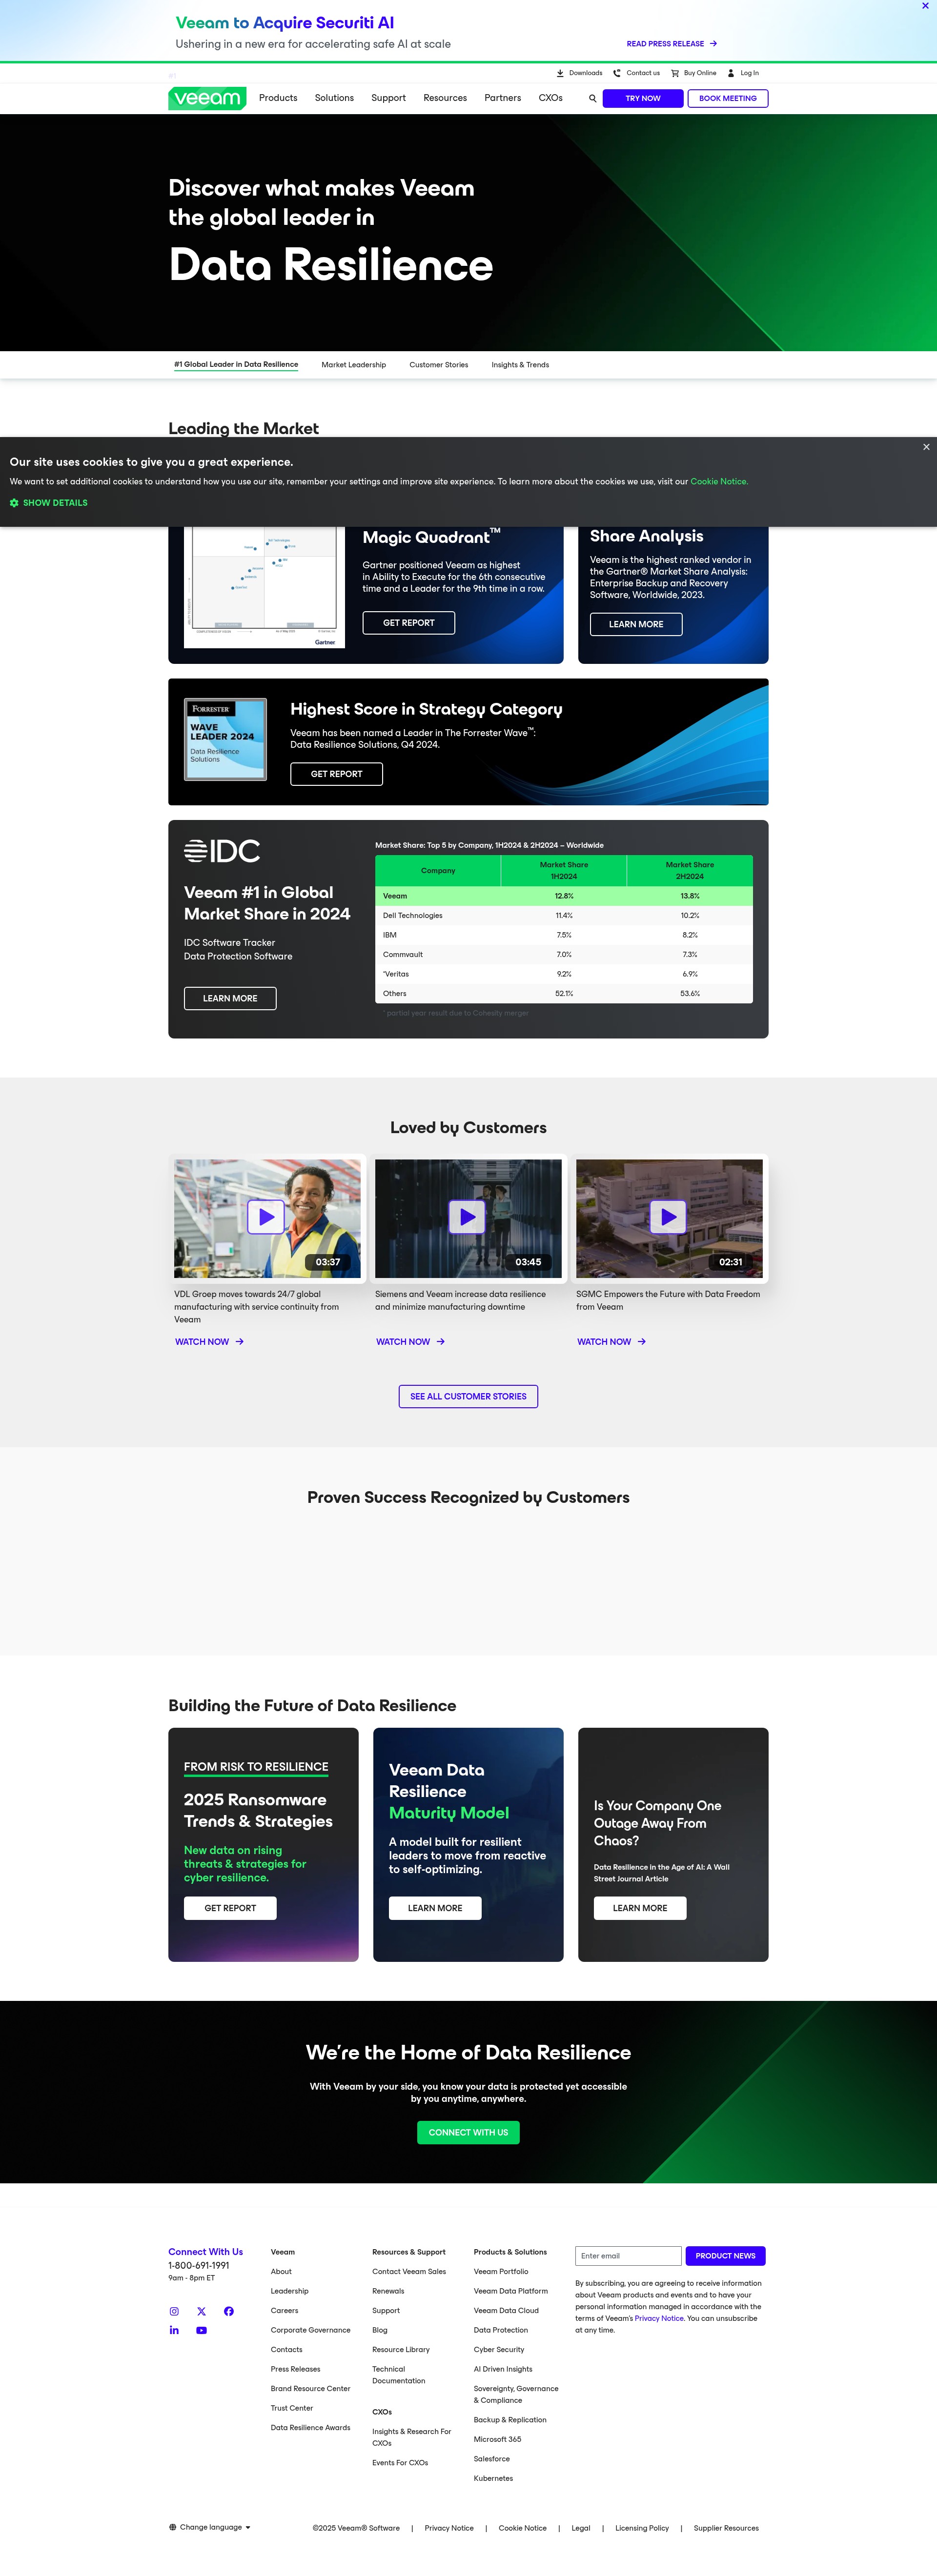Screen dimensions: 937x2576
Task: Click the TRY NOW button
Action: [x=643, y=98]
